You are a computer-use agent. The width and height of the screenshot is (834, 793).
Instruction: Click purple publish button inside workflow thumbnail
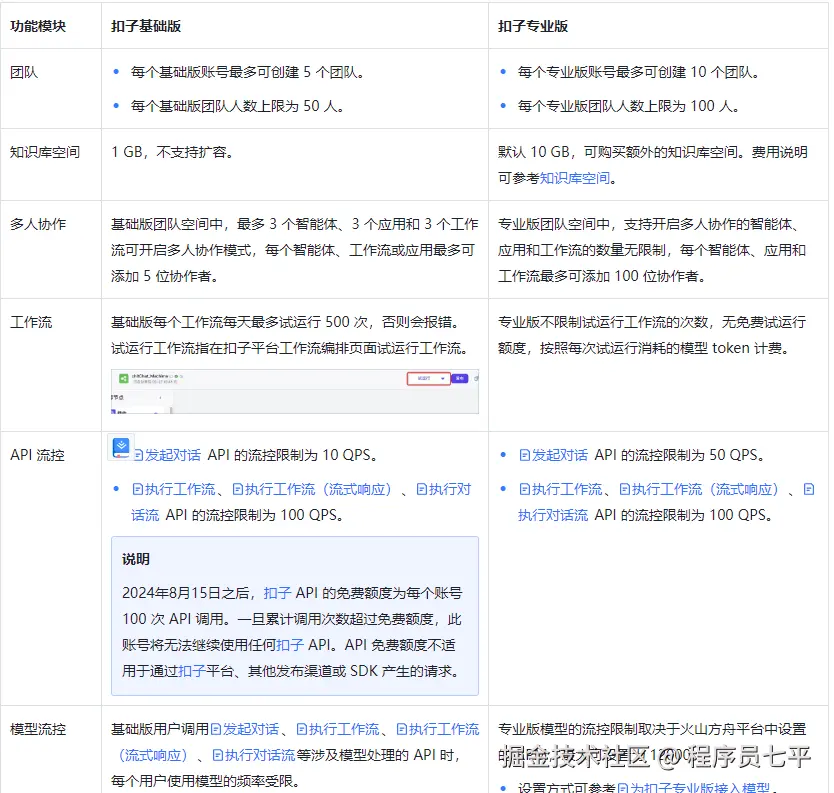[x=460, y=378]
